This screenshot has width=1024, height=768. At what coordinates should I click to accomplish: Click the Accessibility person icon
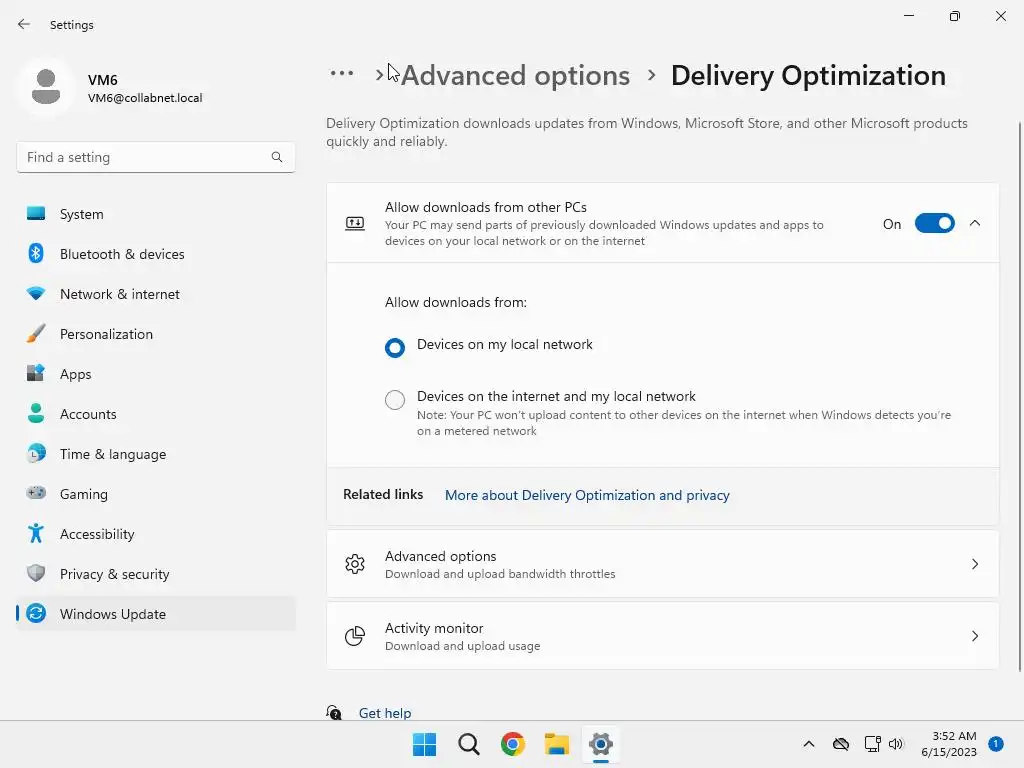[36, 534]
